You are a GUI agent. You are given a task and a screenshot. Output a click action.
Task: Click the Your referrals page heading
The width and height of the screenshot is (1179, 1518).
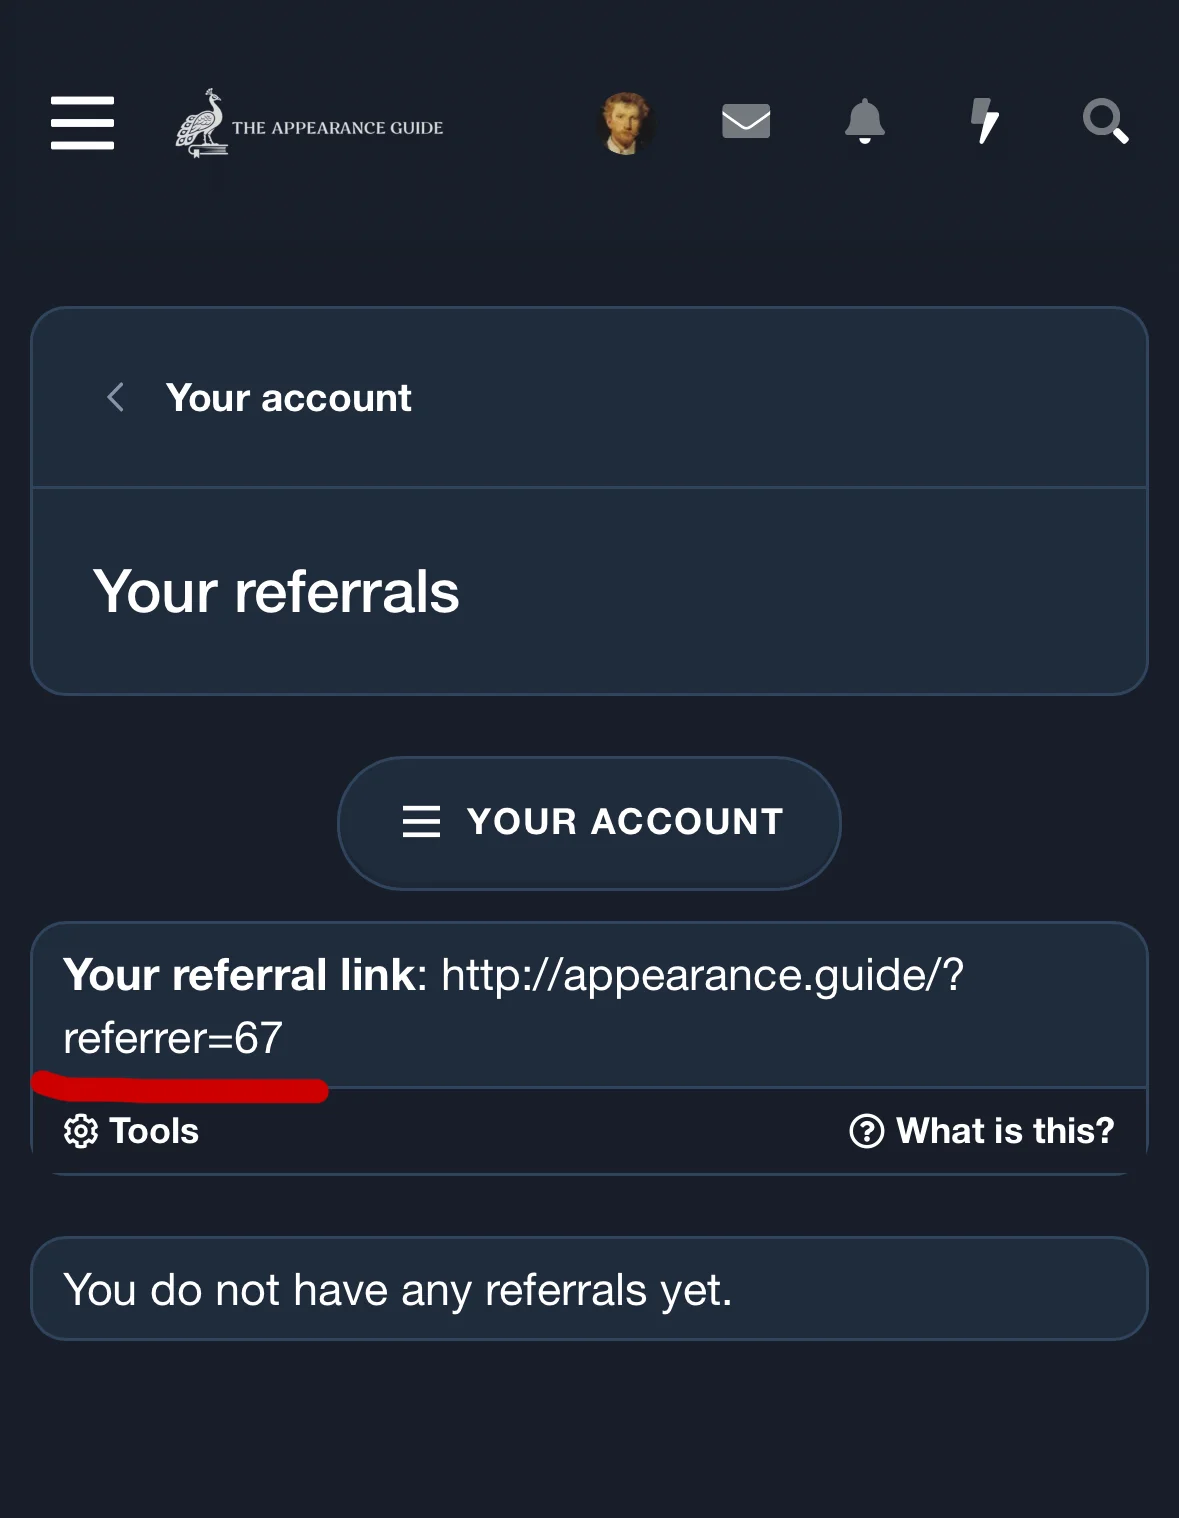pos(276,592)
